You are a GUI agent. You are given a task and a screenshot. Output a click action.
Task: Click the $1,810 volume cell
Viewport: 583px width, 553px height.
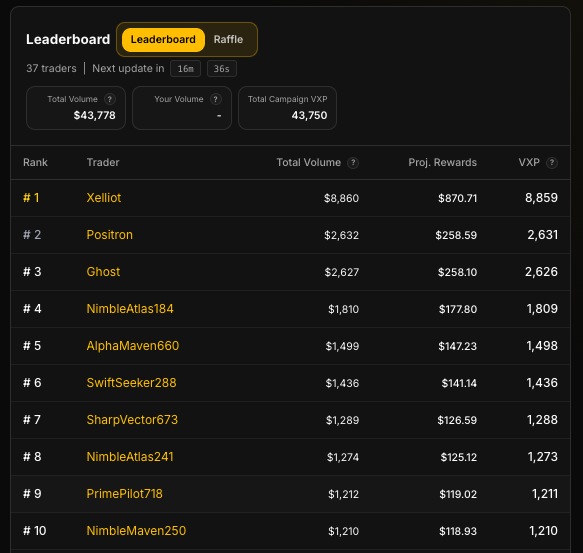coord(344,309)
